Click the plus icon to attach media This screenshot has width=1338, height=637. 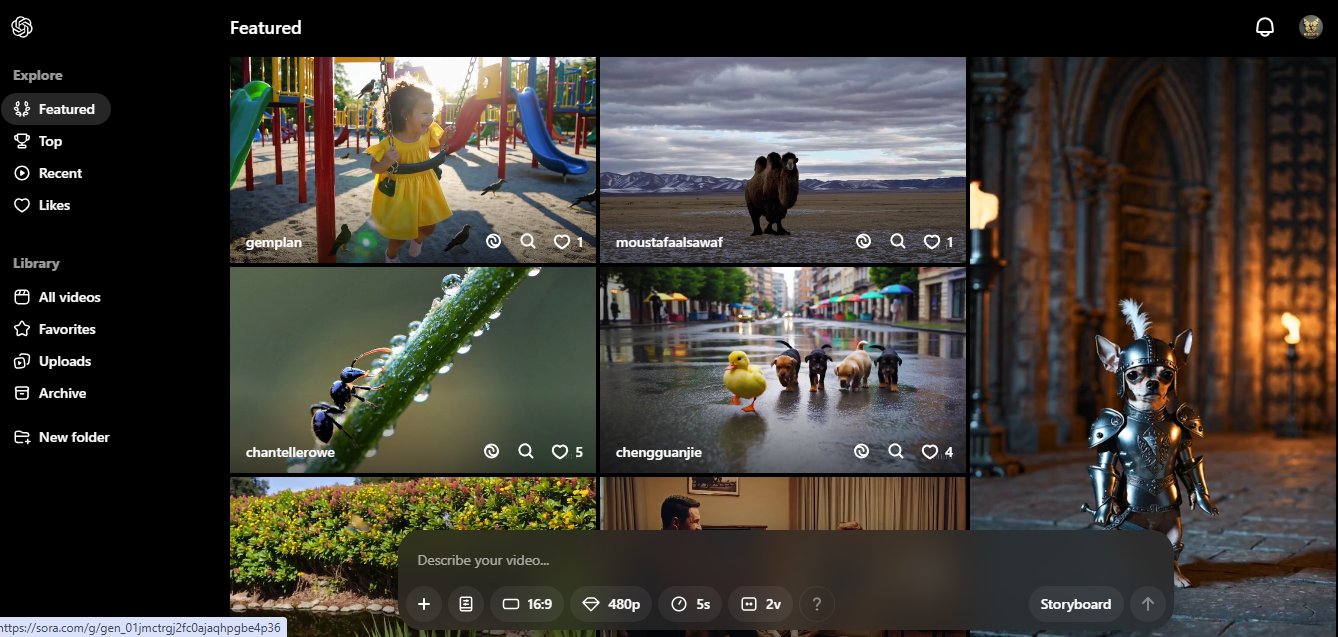424,604
